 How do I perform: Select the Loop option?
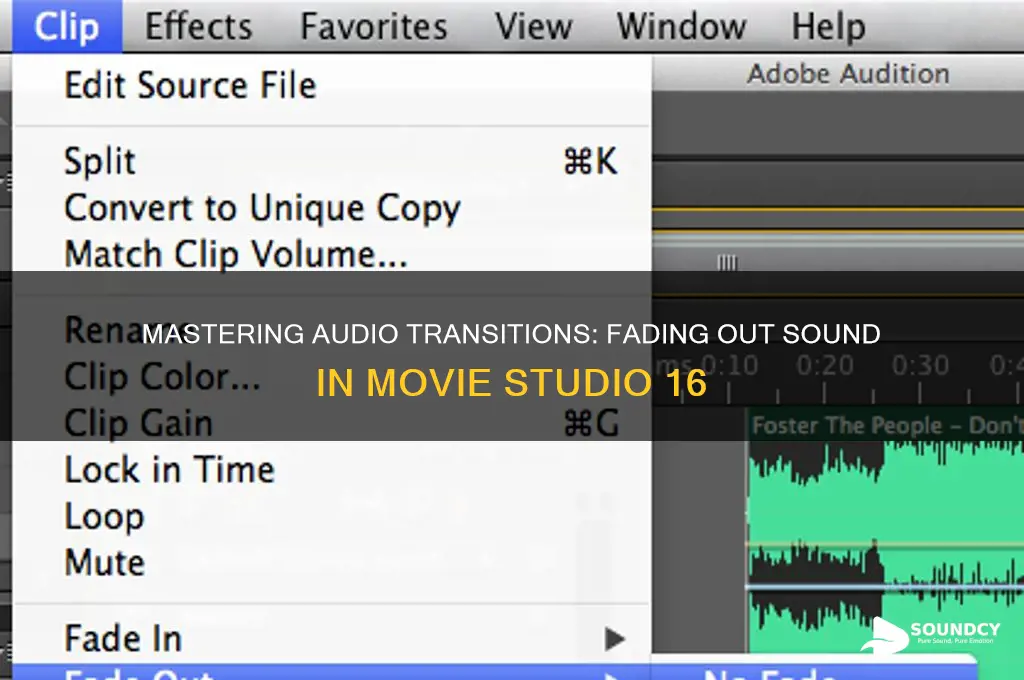point(332,517)
